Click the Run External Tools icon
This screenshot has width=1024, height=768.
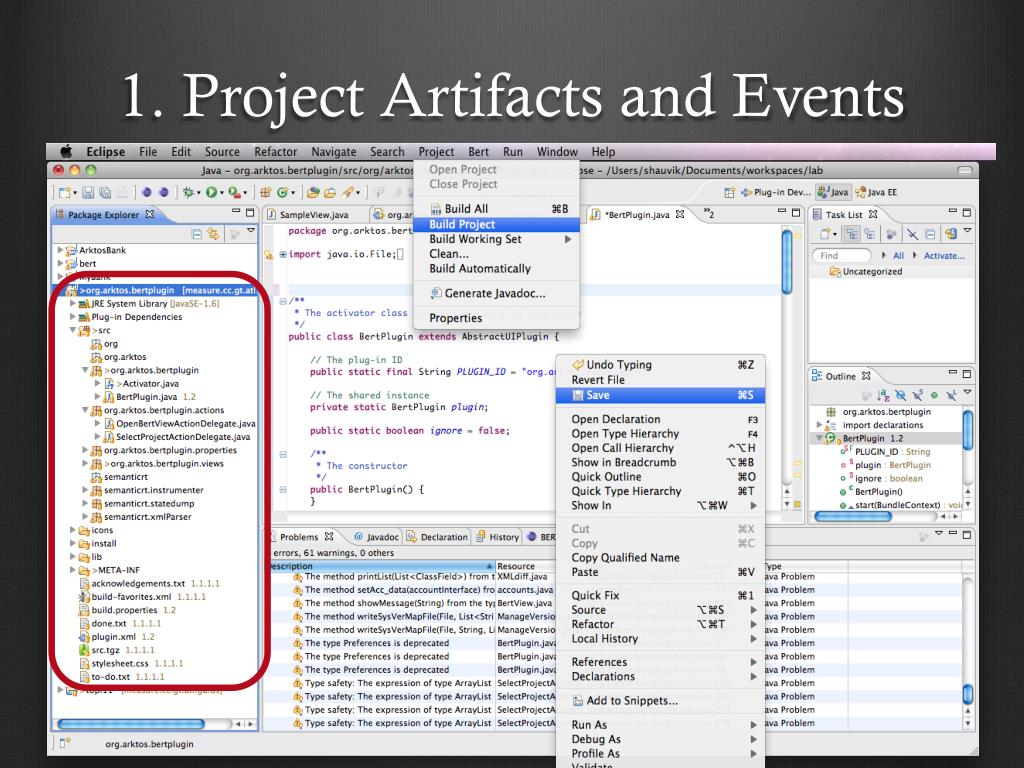point(234,193)
